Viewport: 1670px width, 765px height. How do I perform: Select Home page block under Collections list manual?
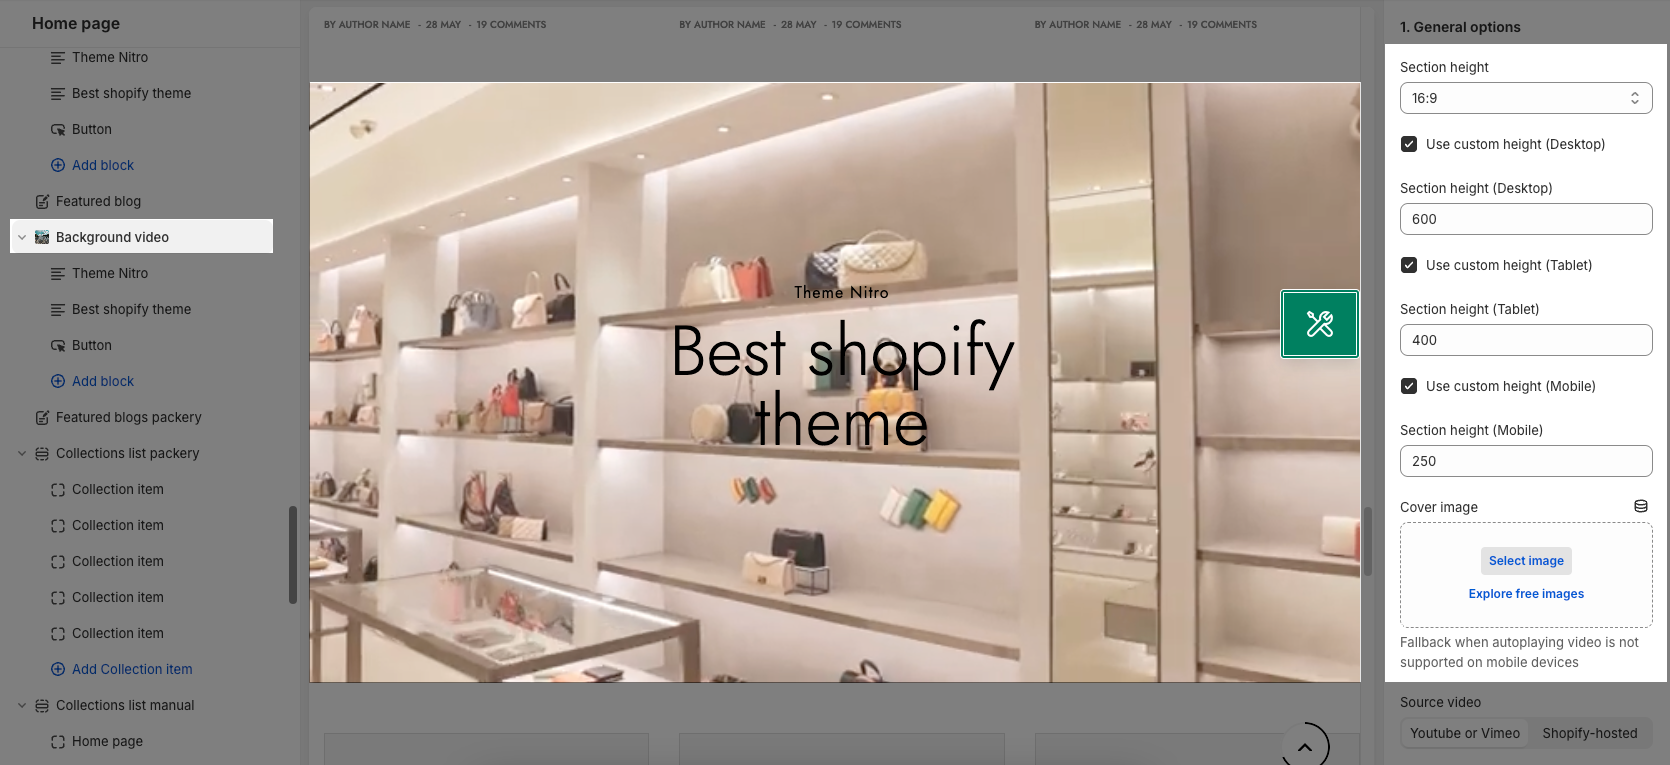107,742
